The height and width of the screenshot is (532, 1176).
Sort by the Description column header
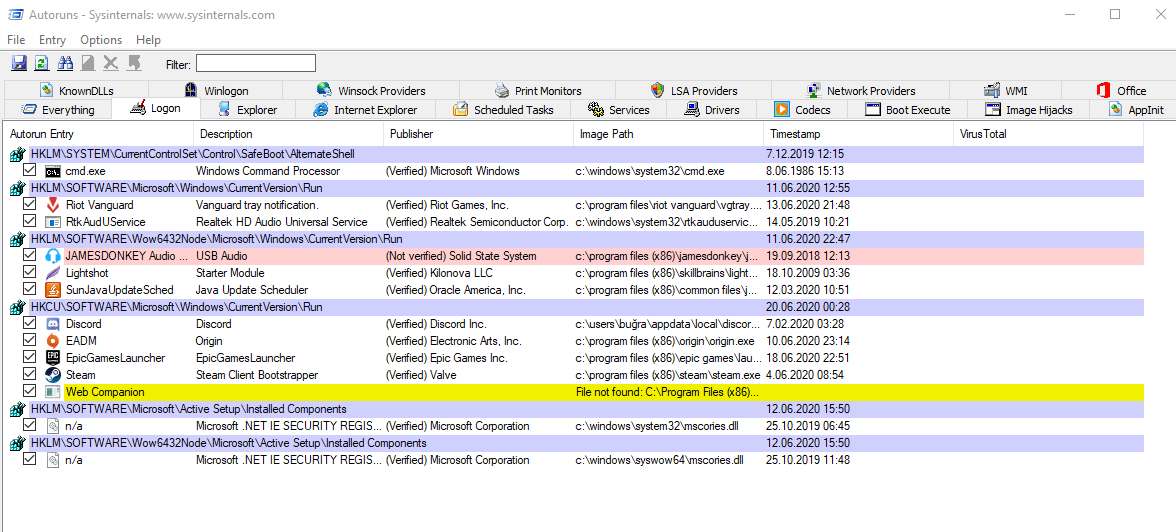289,134
